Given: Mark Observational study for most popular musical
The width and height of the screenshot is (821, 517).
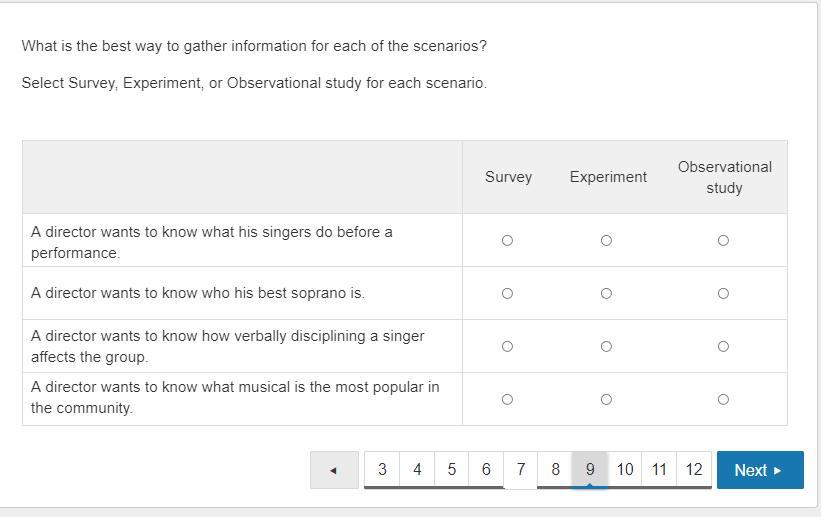Looking at the screenshot, I should (723, 399).
